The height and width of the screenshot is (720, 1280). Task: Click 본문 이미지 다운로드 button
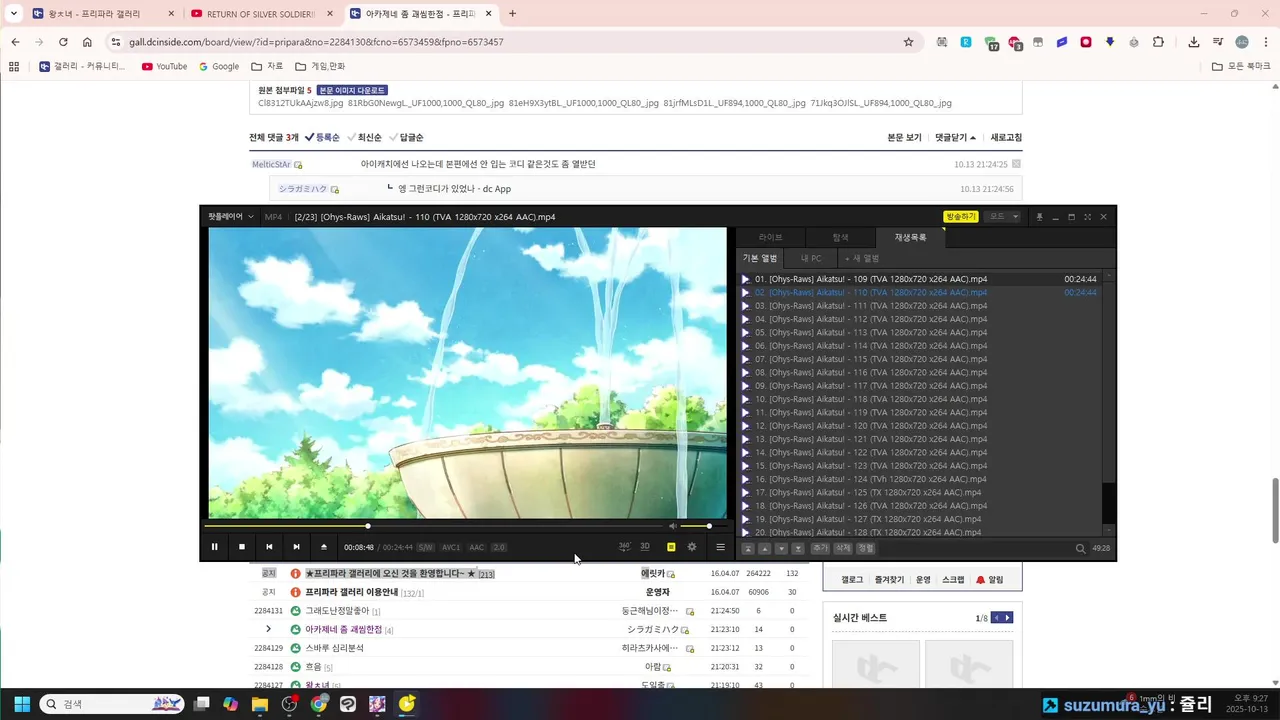[352, 90]
